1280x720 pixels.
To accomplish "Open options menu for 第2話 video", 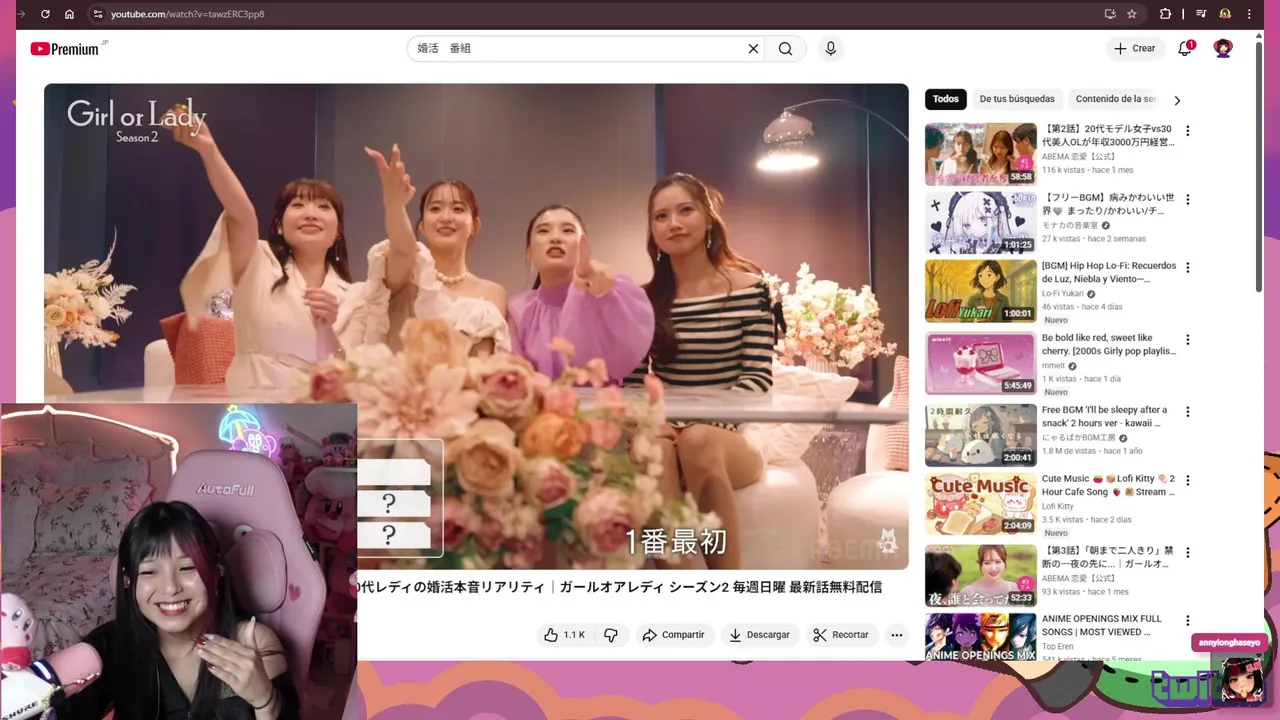I will pyautogui.click(x=1188, y=131).
